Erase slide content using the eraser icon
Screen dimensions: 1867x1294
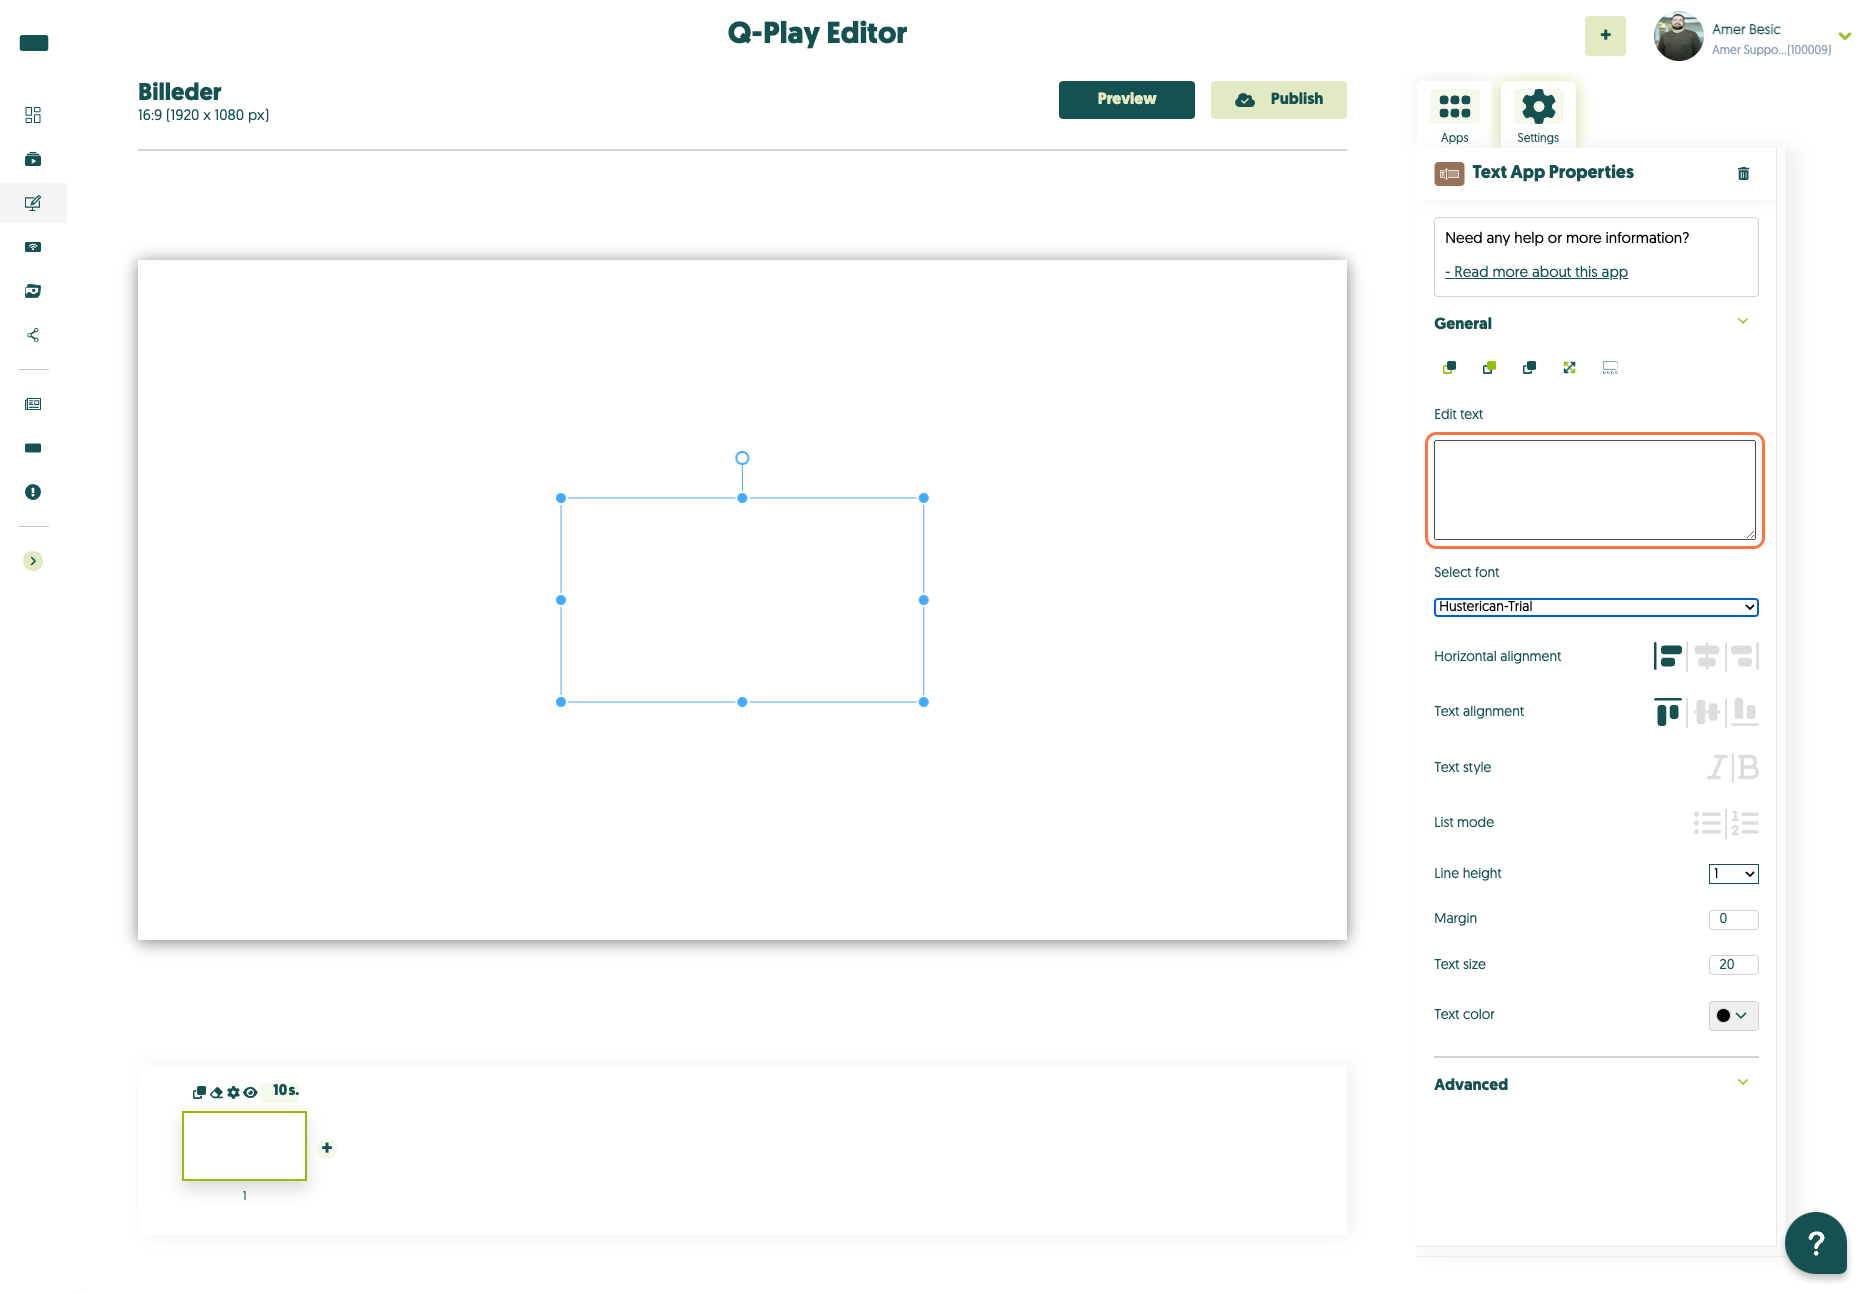coord(216,1092)
